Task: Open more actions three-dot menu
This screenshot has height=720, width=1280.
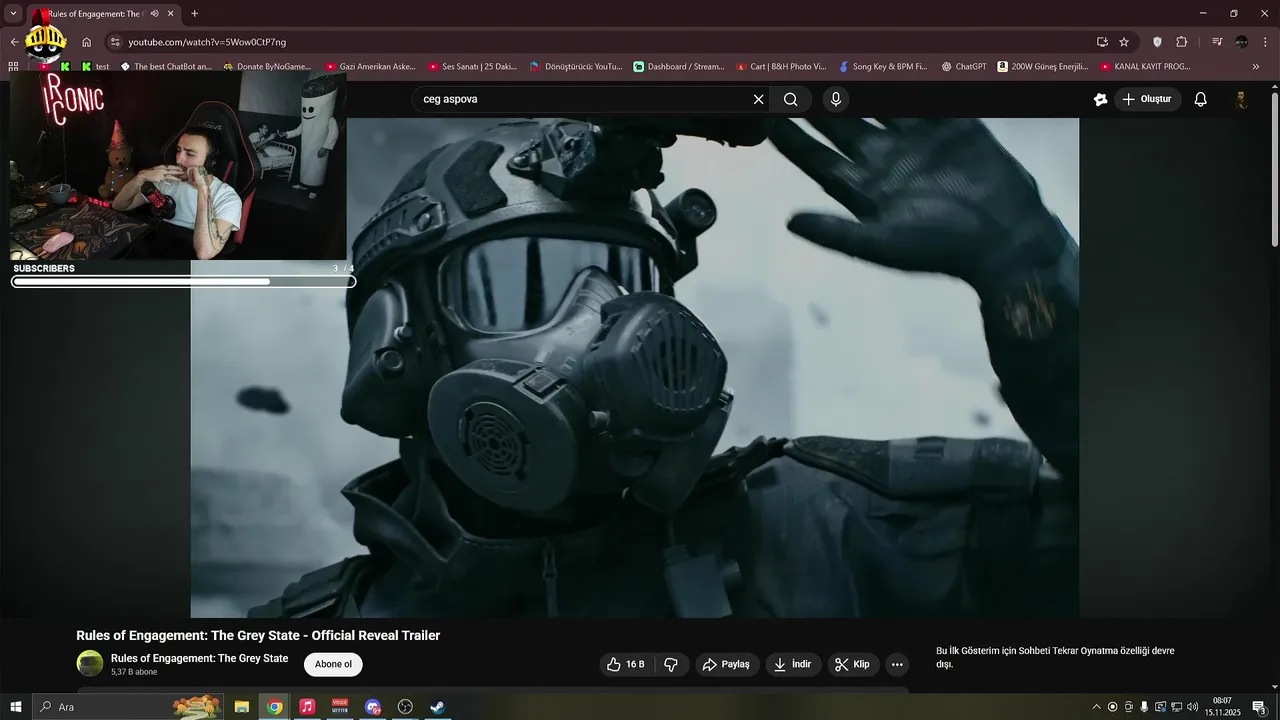Action: 897,664
